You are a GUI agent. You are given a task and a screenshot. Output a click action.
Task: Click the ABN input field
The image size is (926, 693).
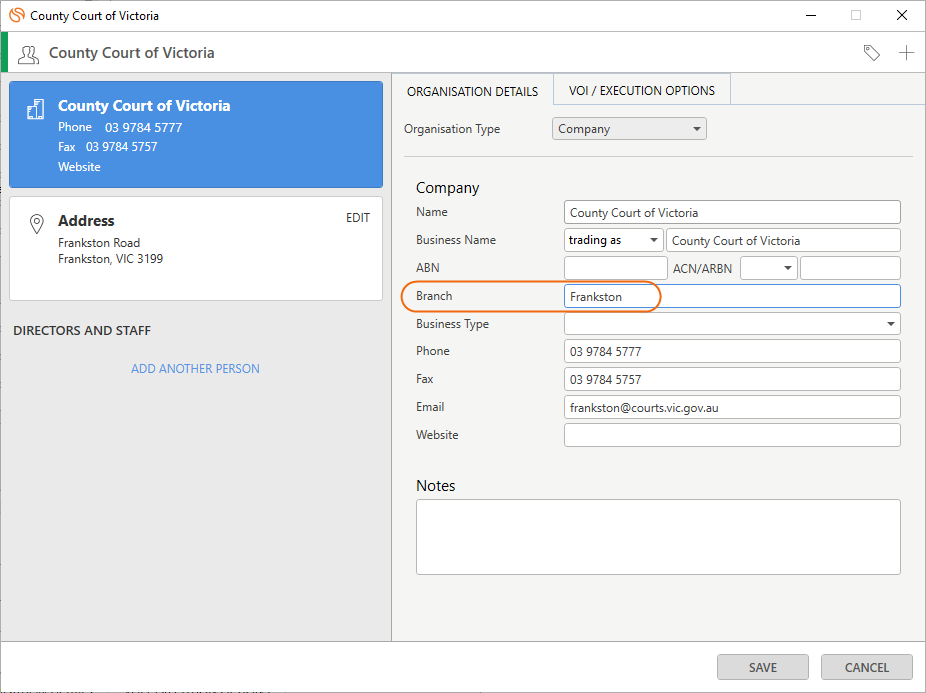tap(615, 268)
